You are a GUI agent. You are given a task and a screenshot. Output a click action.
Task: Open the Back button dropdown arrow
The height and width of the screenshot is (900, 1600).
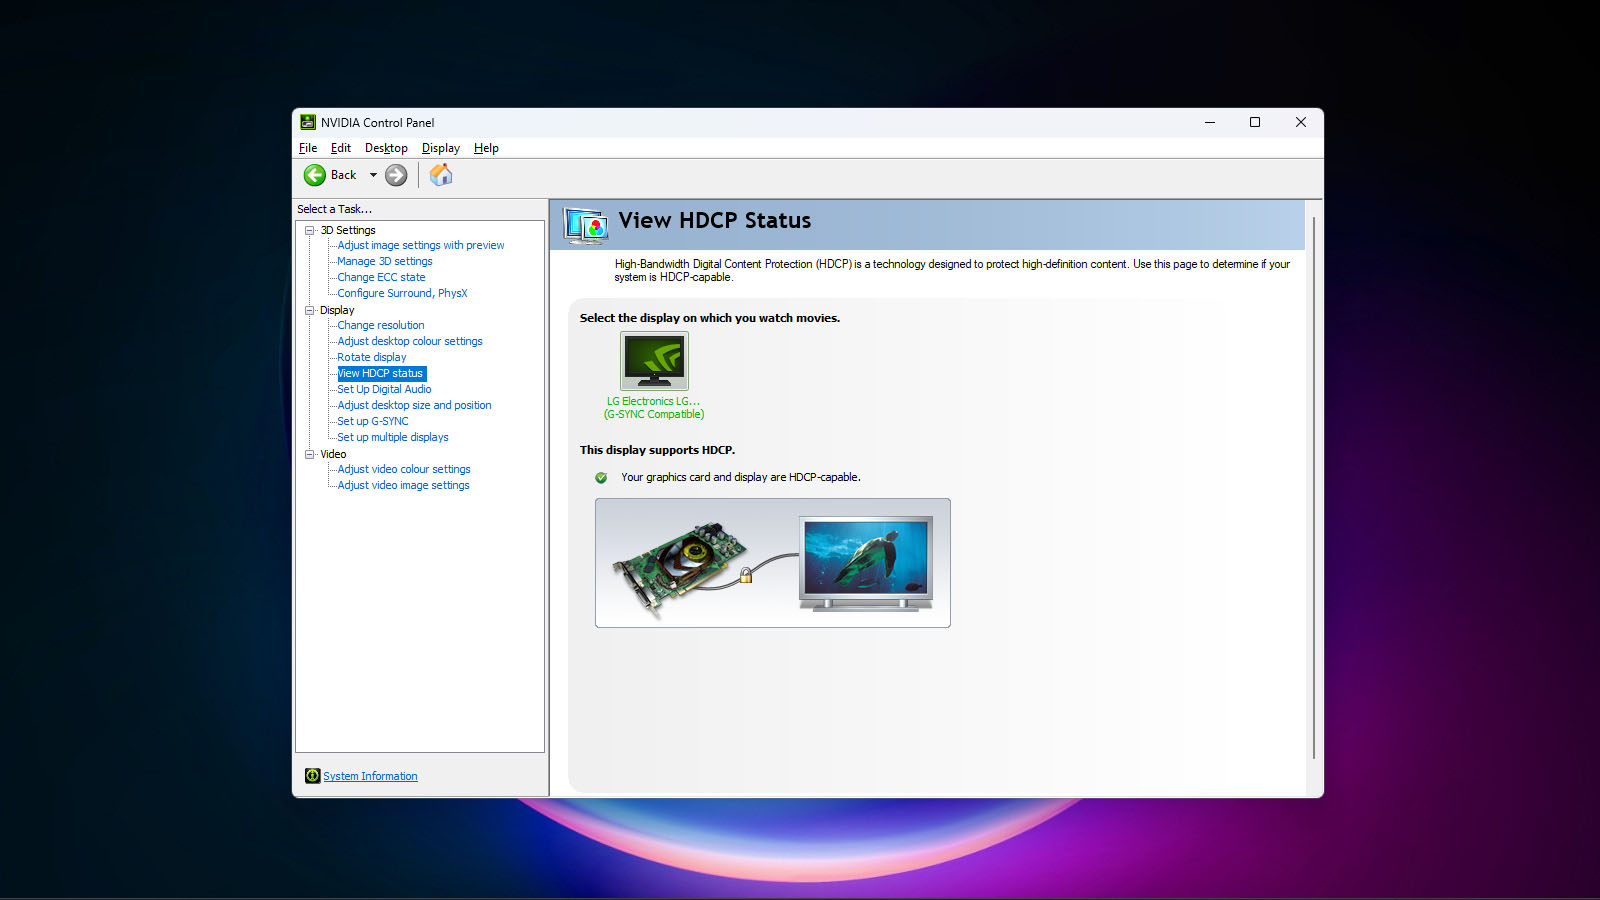pos(373,174)
